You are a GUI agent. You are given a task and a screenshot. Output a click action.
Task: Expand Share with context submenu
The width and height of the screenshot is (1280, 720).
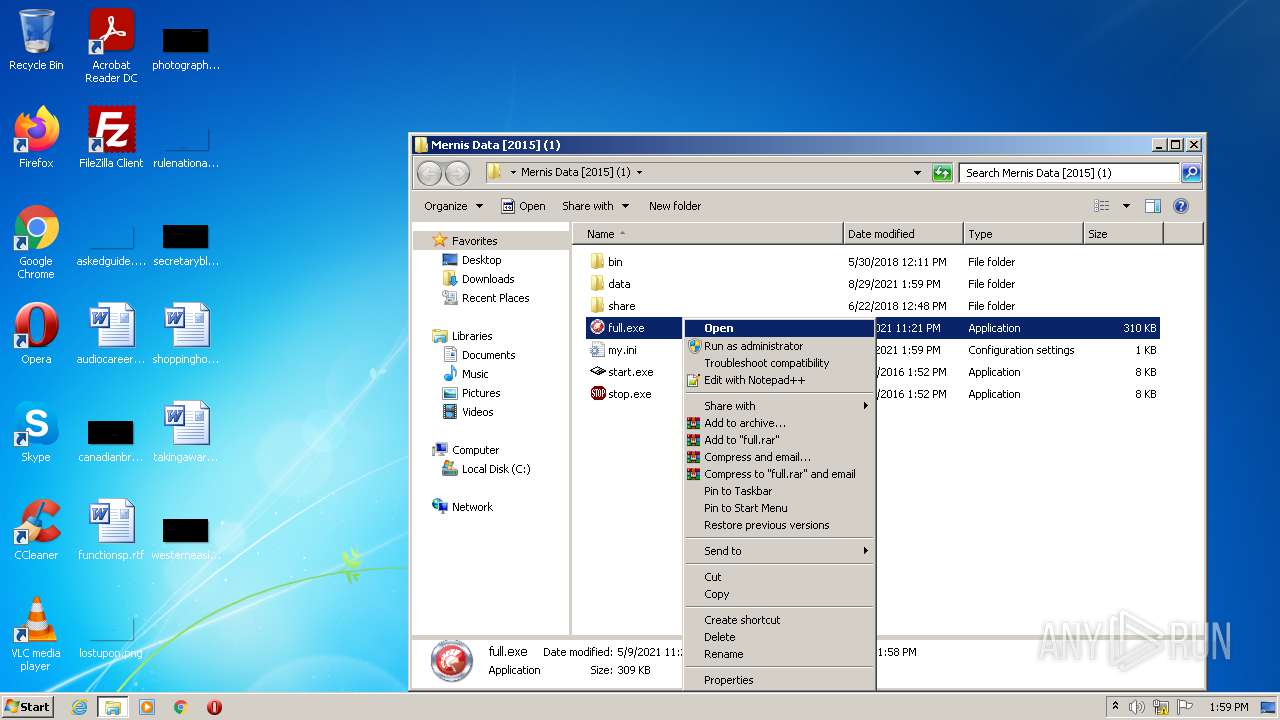(x=779, y=406)
